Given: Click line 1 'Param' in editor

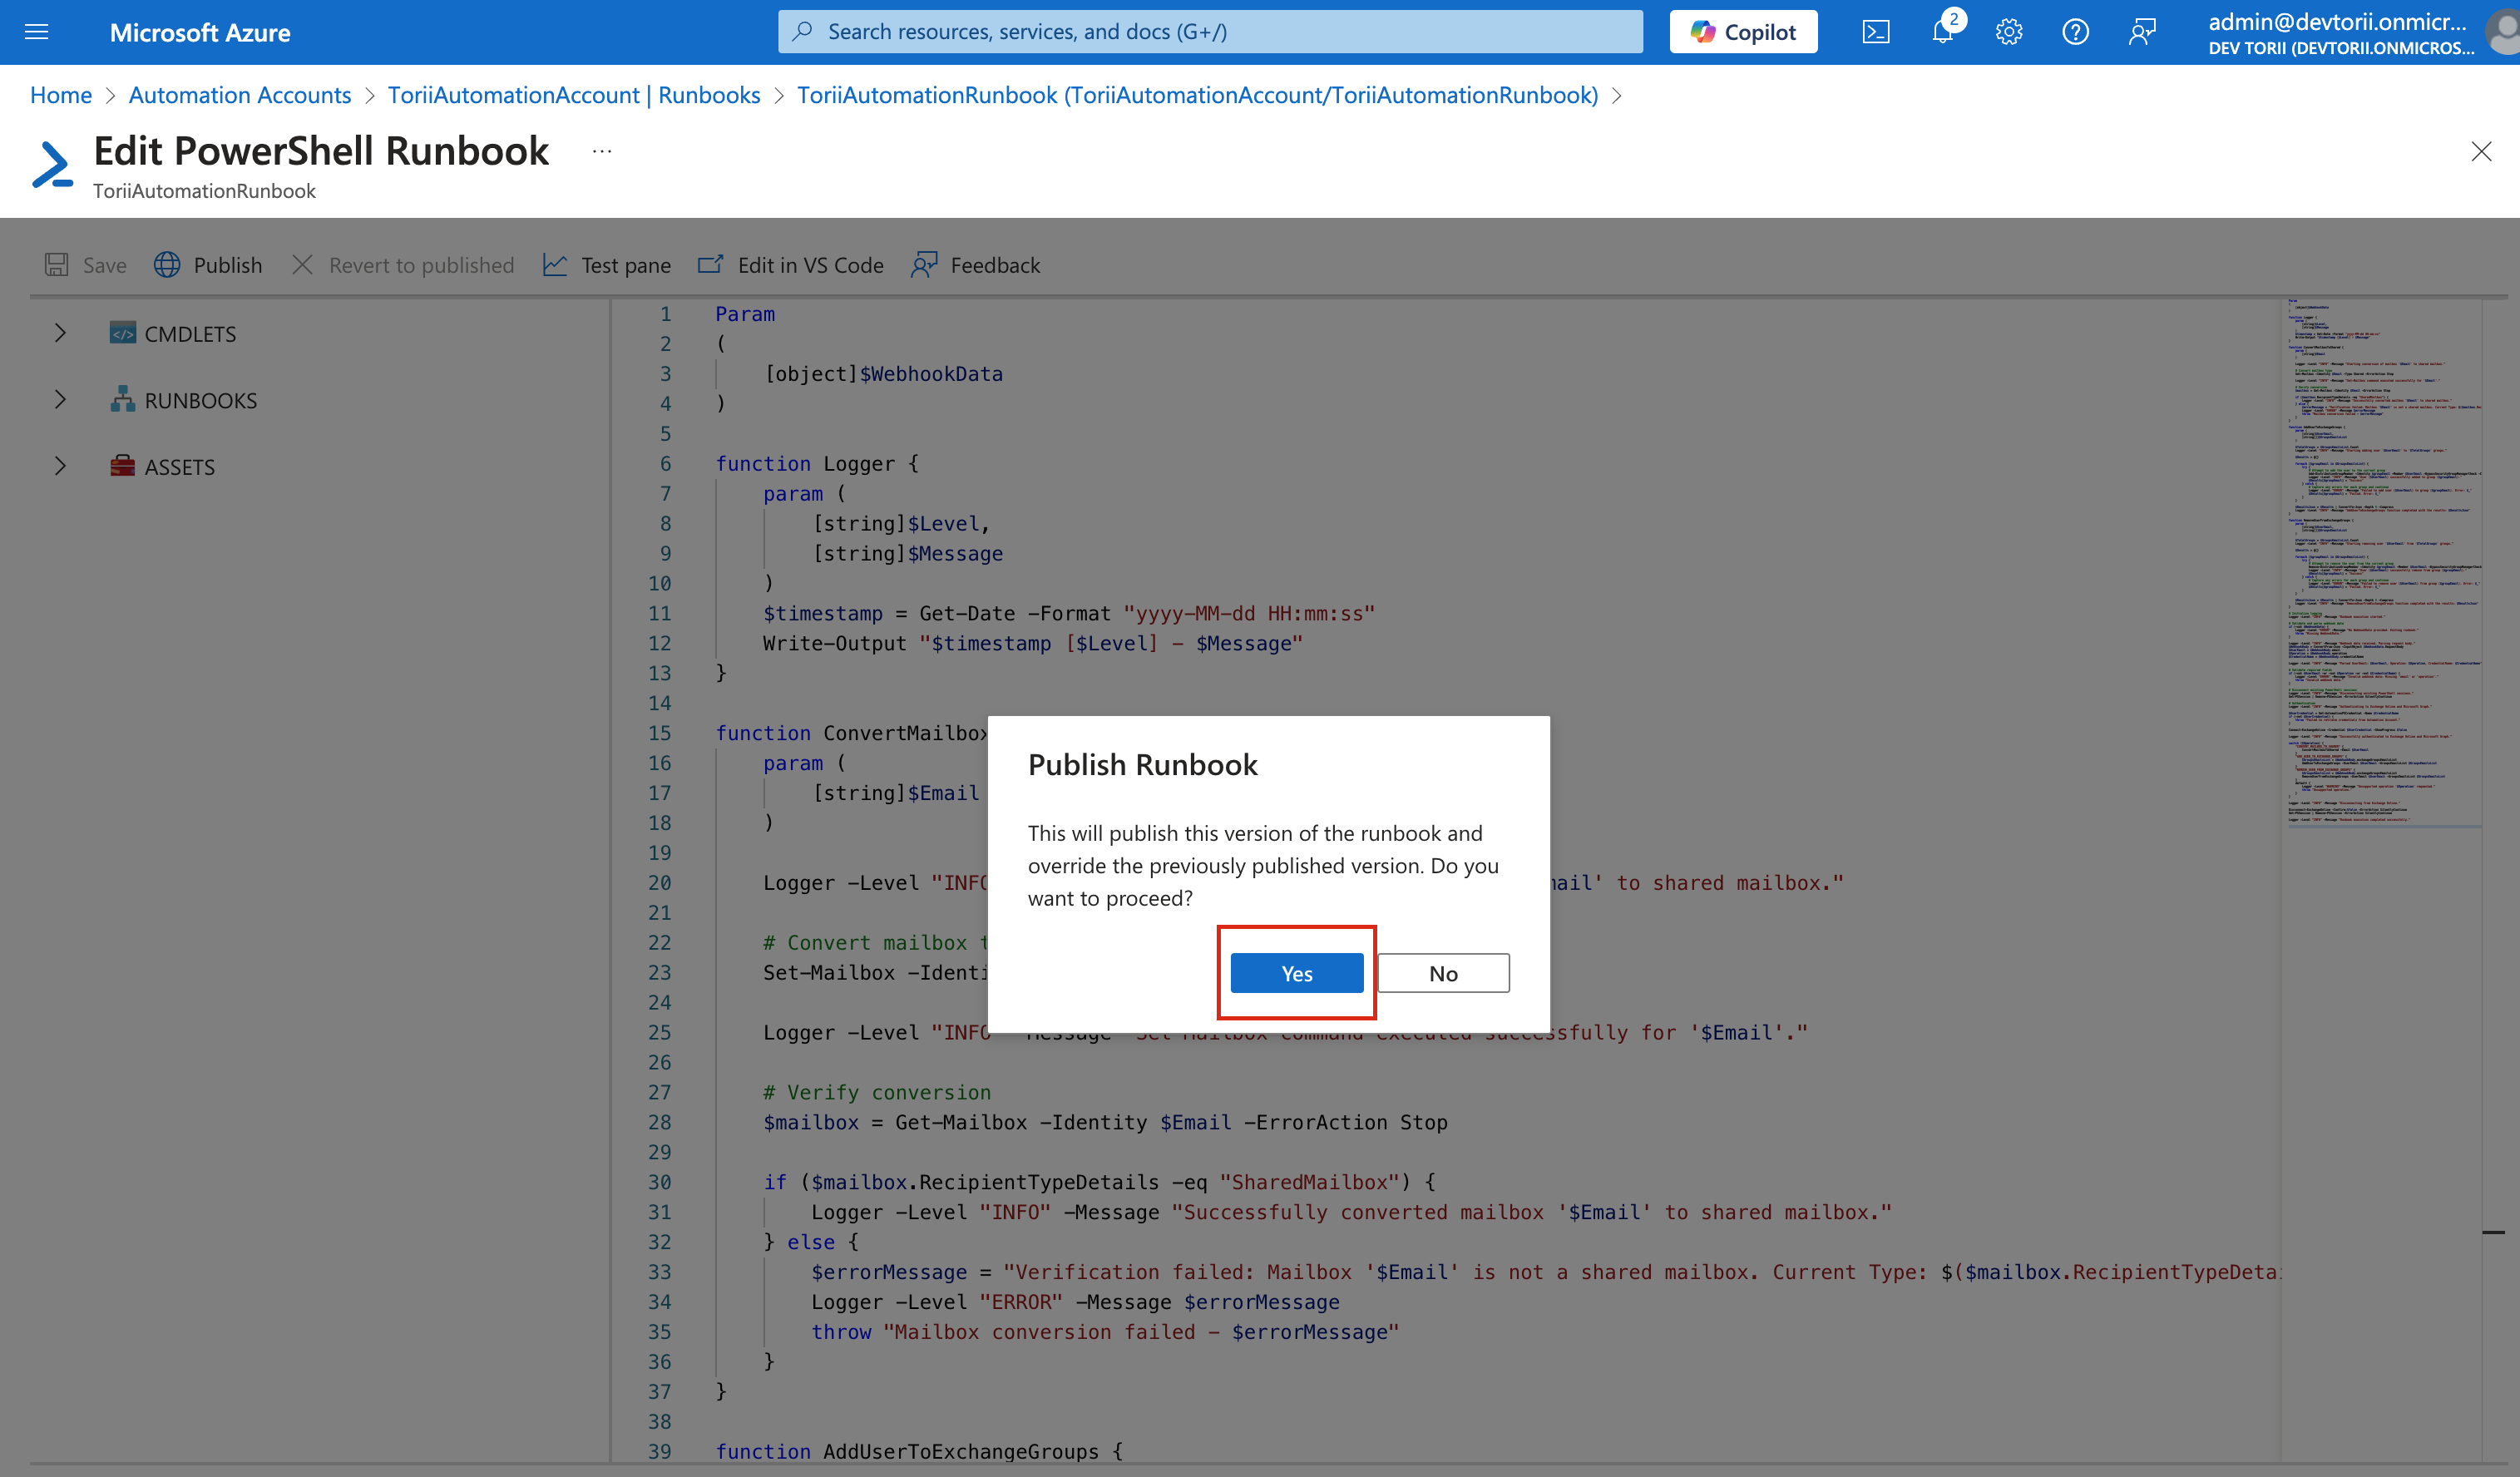Looking at the screenshot, I should (745, 314).
